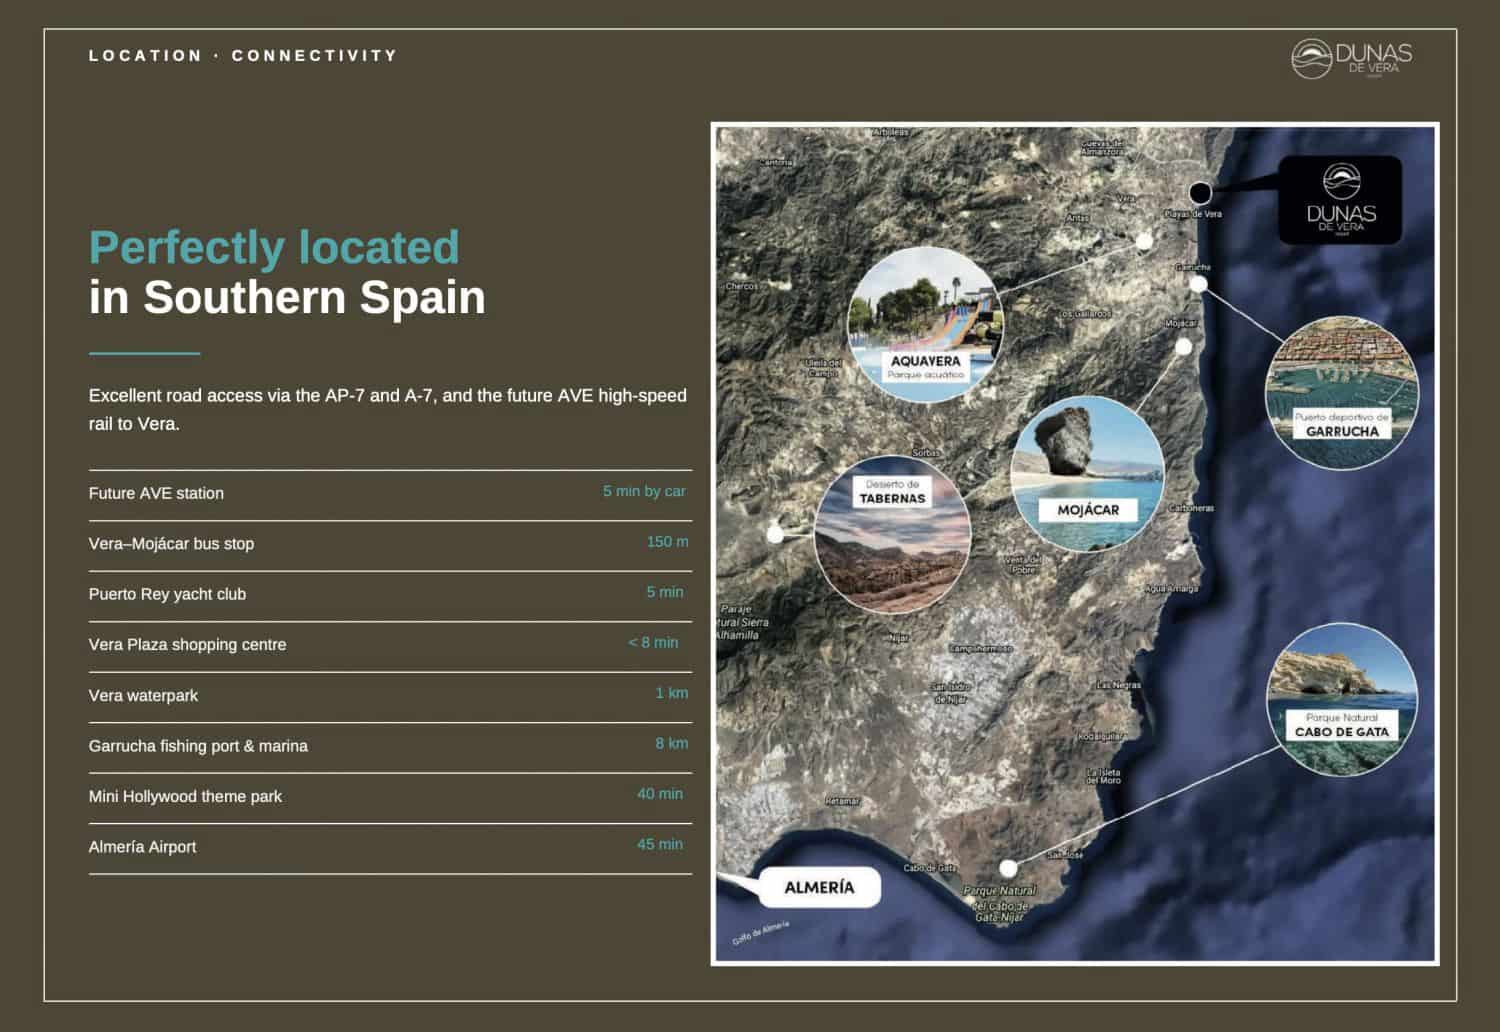Click the black Dunas de Vera map callout
Screen dimensions: 1500x1032
coord(1340,199)
